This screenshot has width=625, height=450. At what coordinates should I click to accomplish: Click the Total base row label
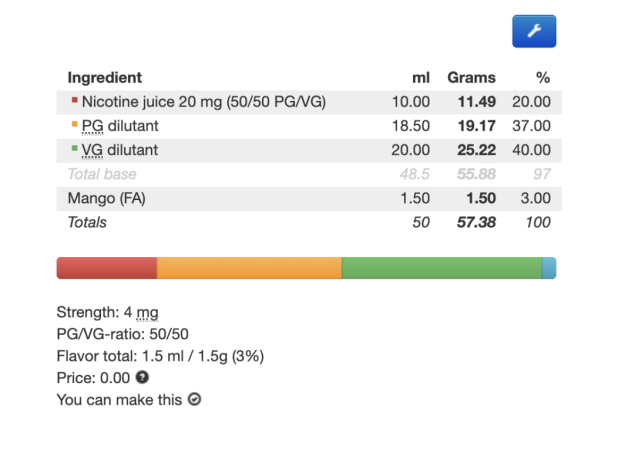pos(102,174)
